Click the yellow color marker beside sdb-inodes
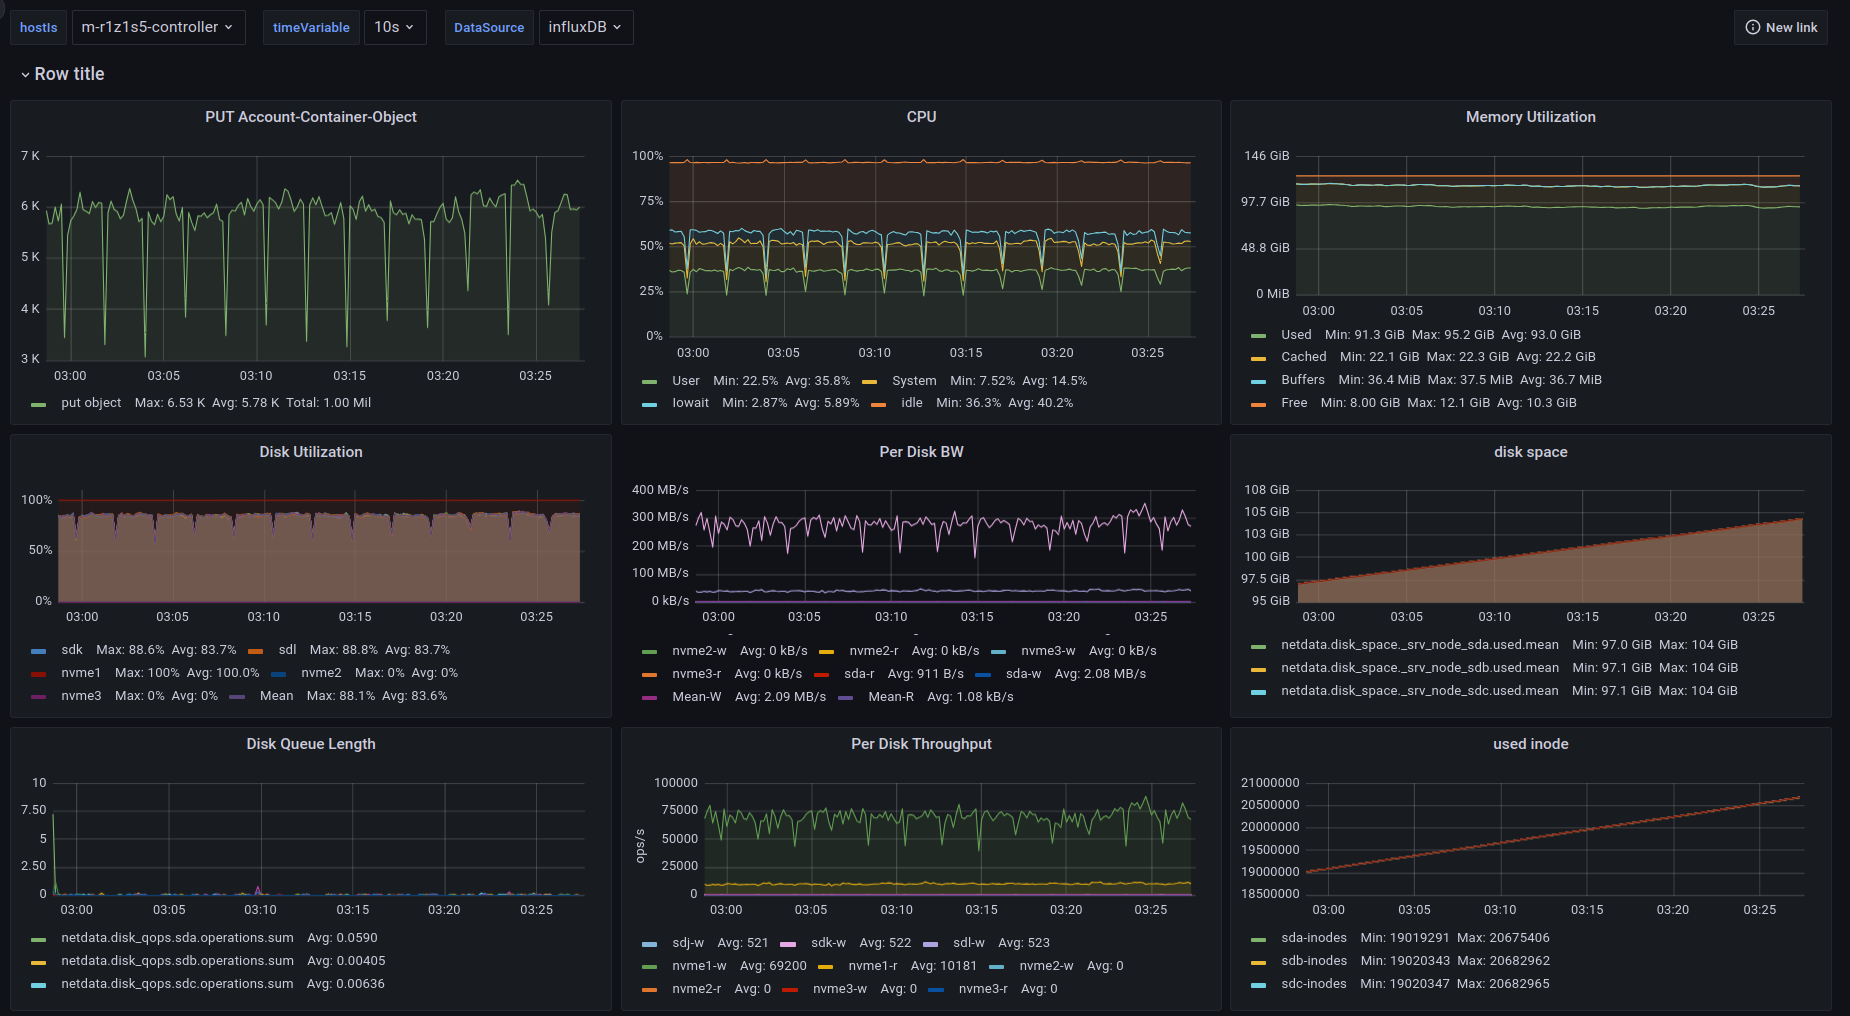Image resolution: width=1850 pixels, height=1016 pixels. click(x=1258, y=962)
